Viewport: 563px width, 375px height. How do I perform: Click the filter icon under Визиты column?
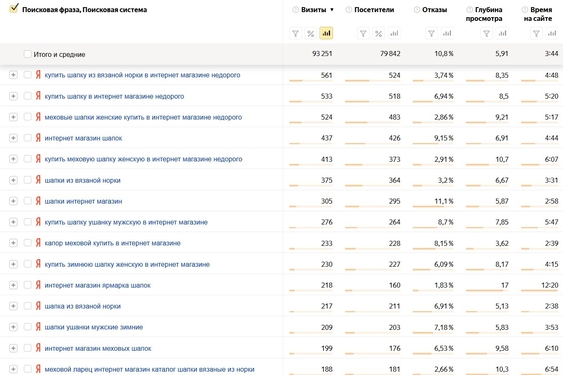click(x=295, y=33)
